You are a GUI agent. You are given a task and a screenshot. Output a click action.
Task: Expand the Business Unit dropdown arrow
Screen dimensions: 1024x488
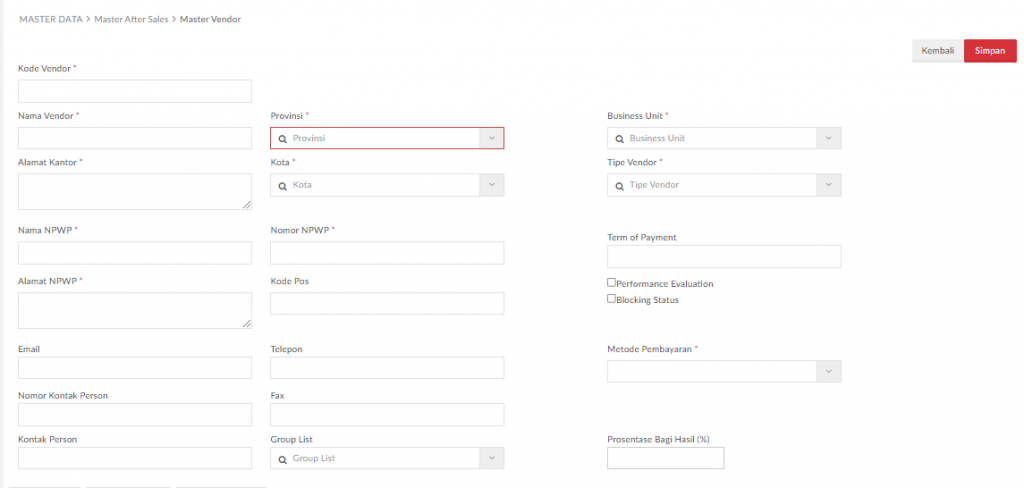point(828,139)
